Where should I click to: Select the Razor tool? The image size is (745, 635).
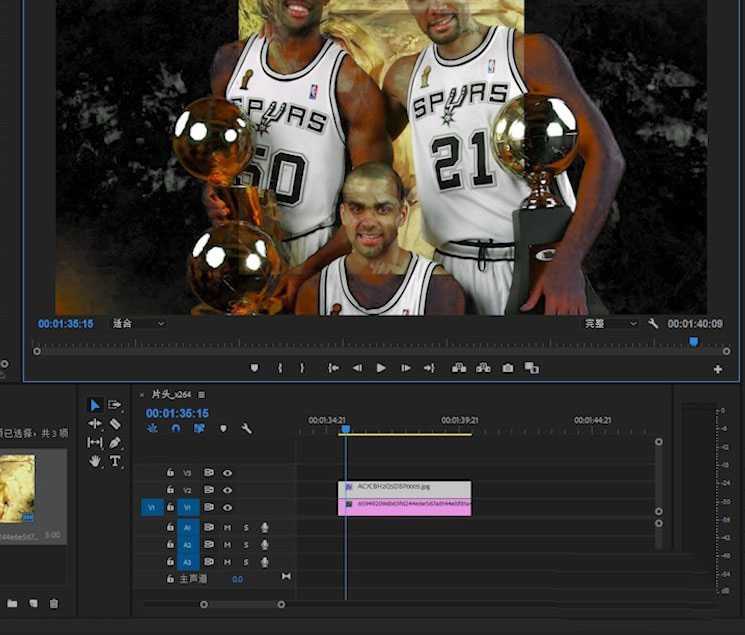coord(115,424)
